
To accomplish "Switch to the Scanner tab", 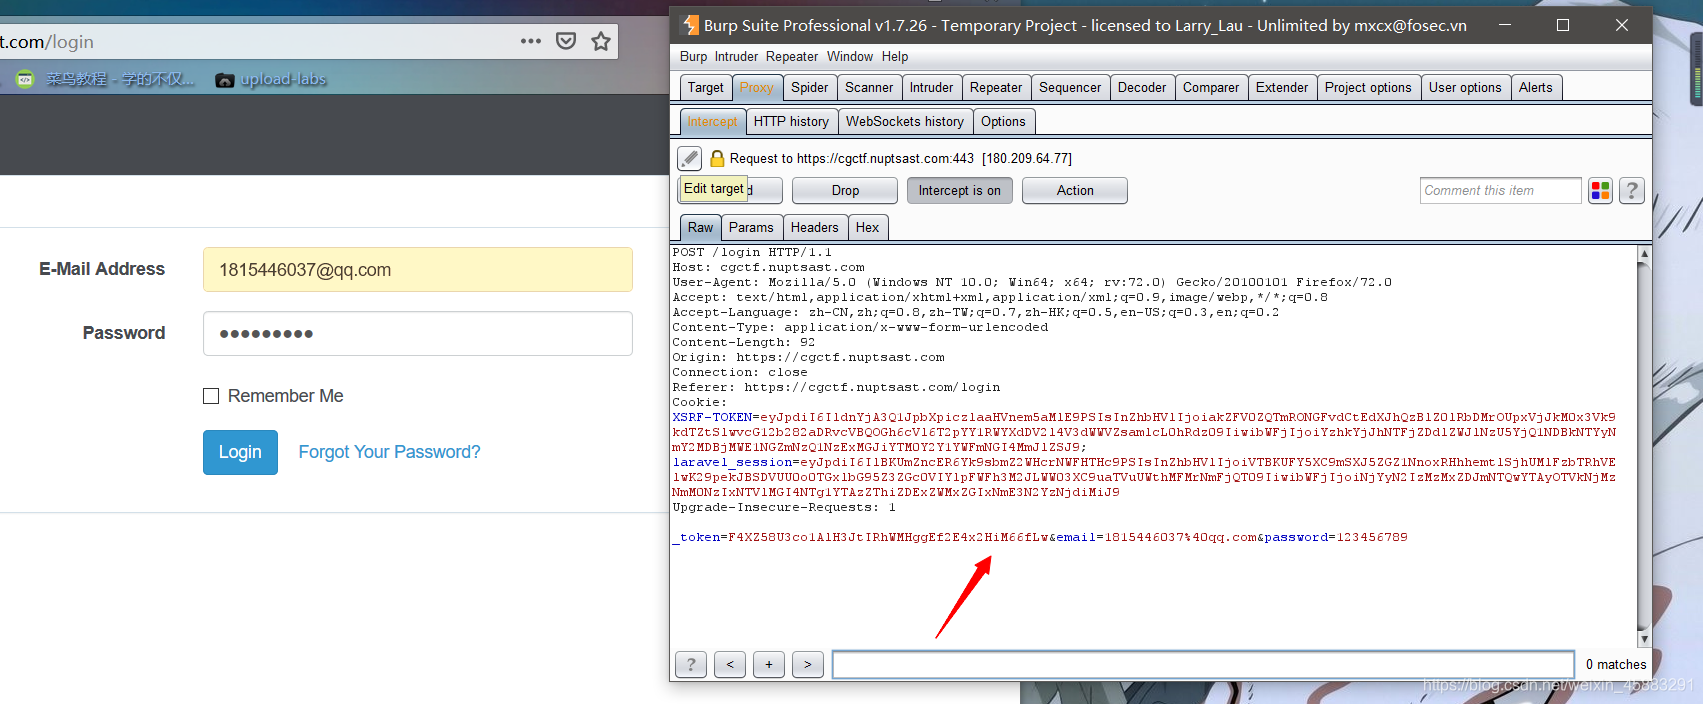I will [869, 88].
